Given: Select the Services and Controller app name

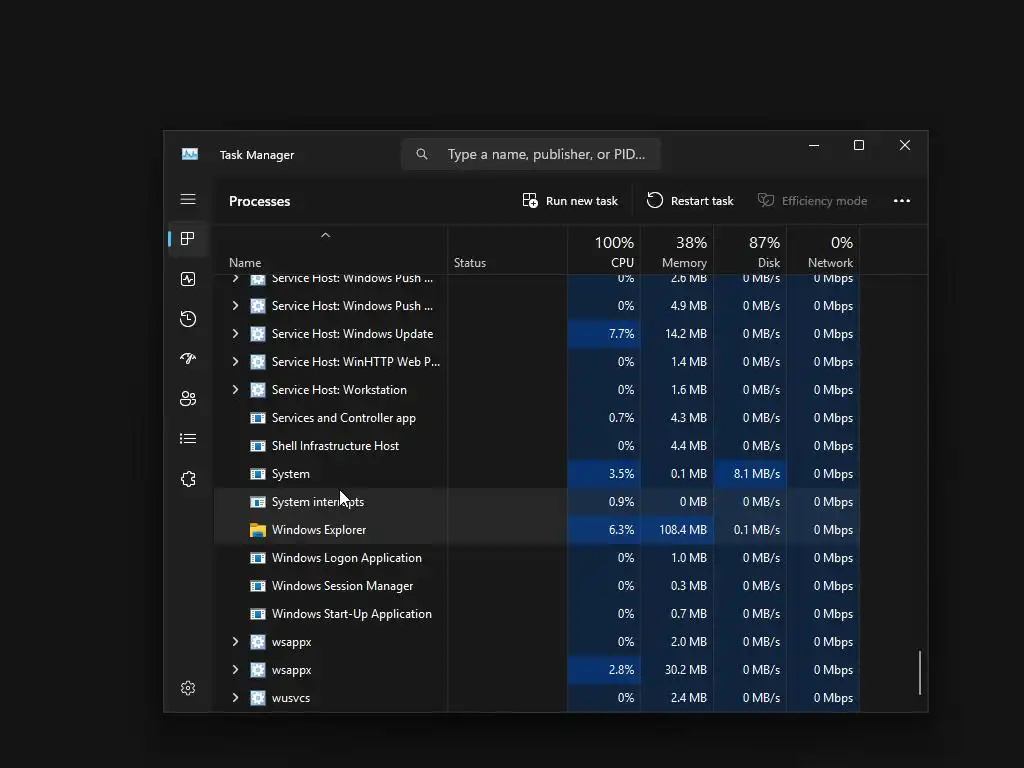Looking at the screenshot, I should pos(344,418).
